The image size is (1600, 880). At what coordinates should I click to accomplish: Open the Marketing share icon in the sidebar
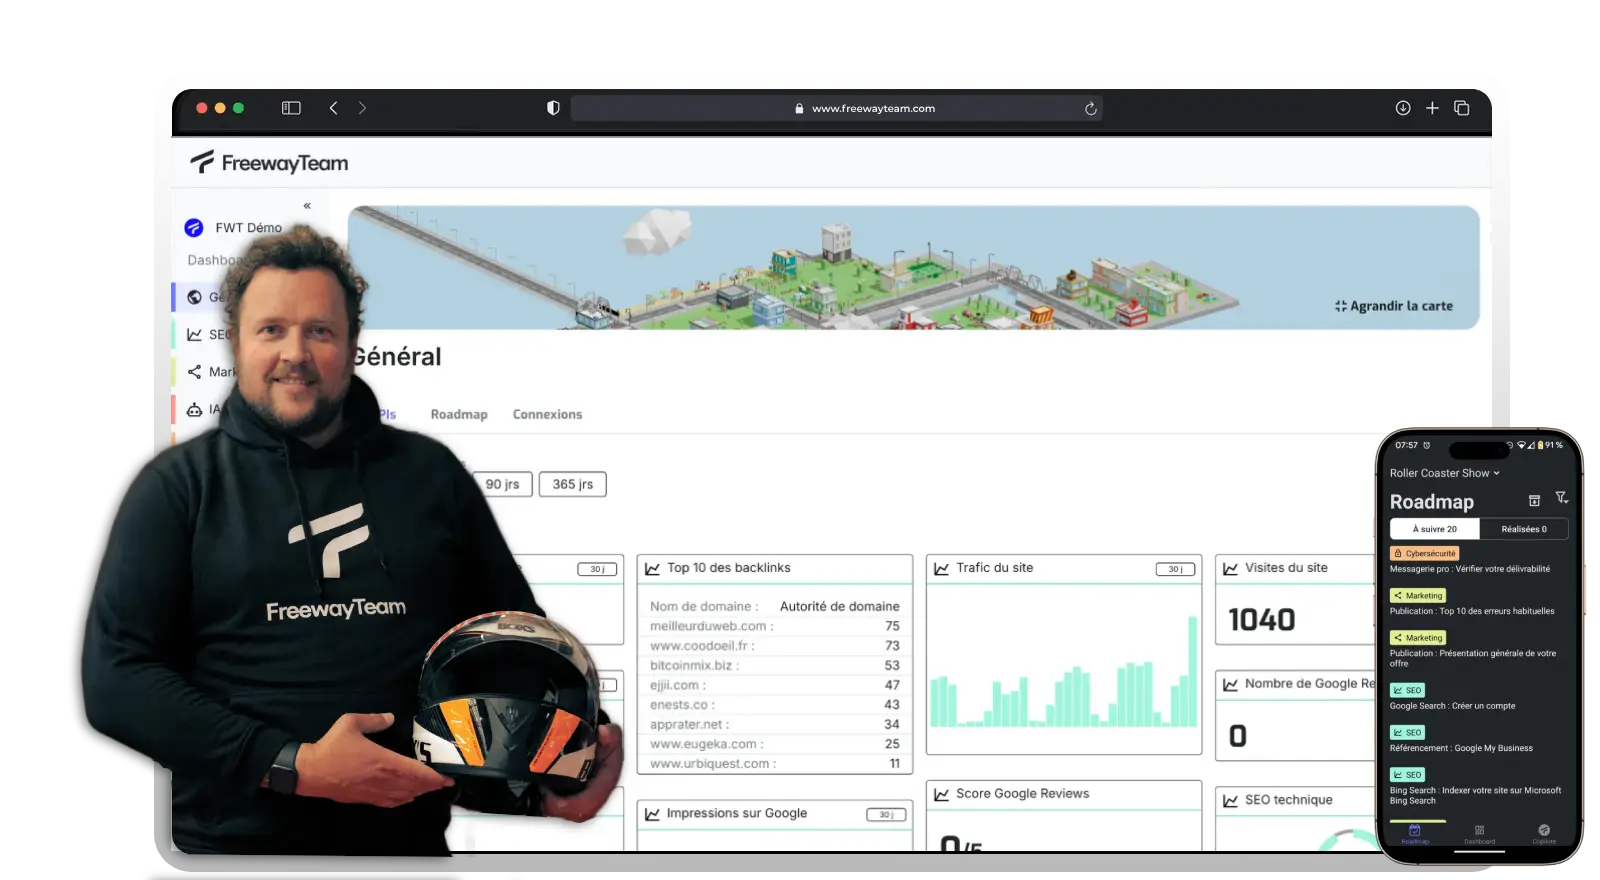[194, 372]
